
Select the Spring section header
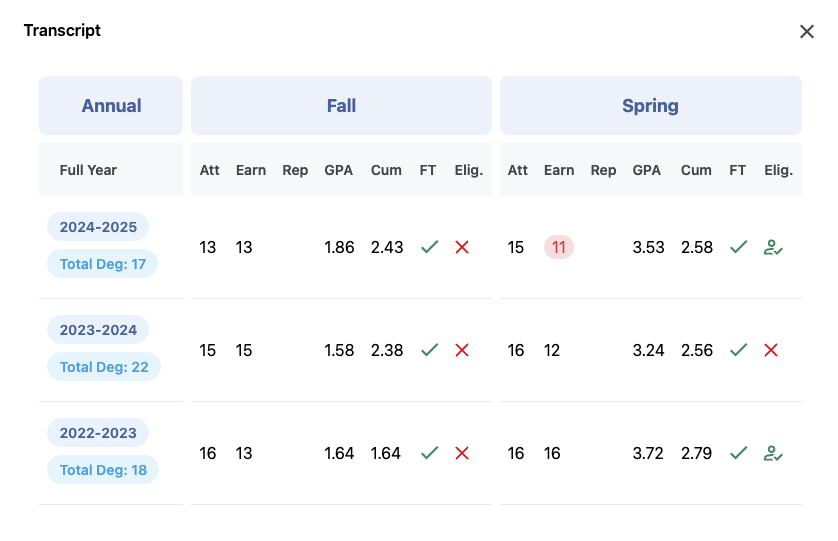650,106
